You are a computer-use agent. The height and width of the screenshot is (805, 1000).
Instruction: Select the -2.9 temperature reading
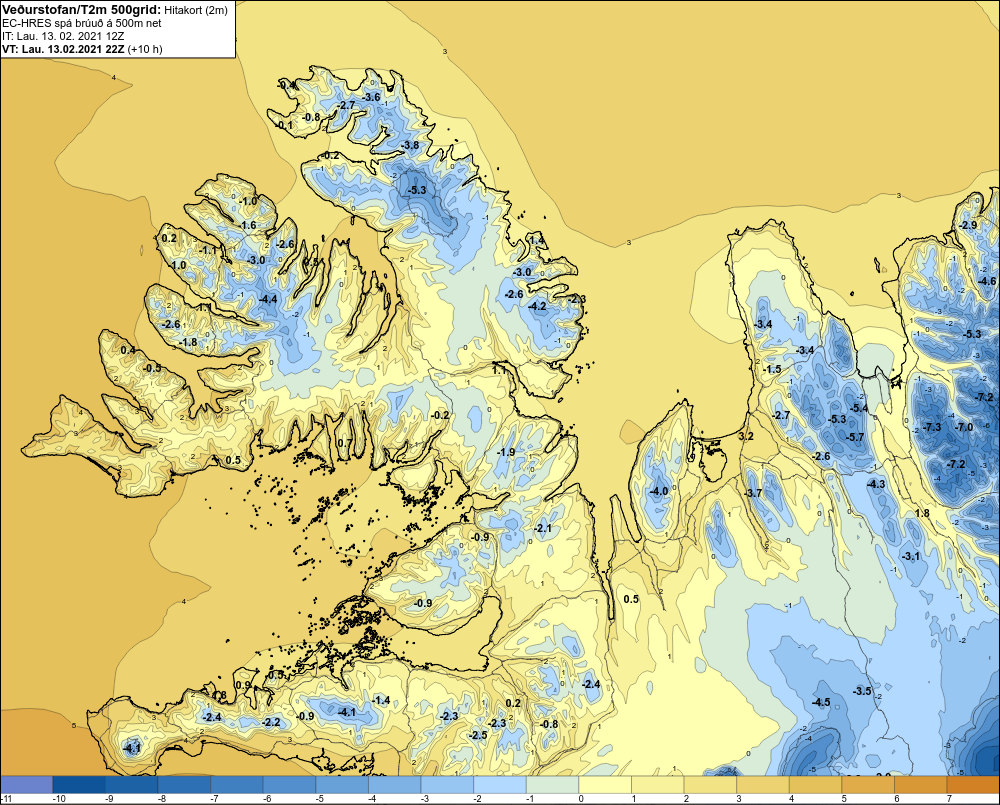968,226
